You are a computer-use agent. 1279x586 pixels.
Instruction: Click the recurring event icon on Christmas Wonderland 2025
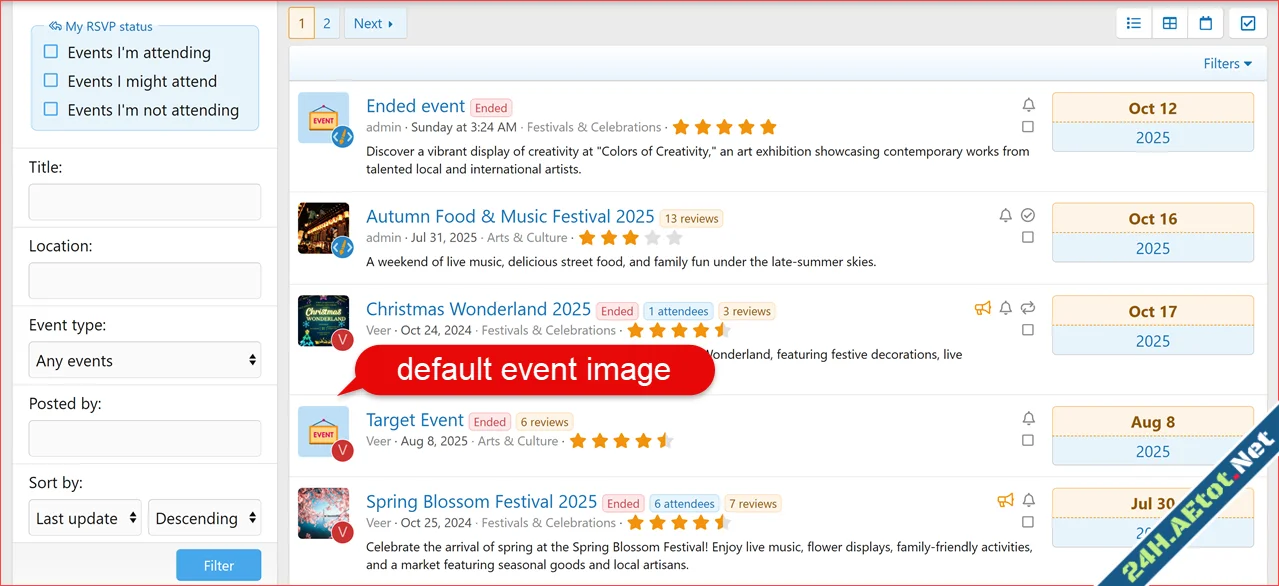point(1028,308)
